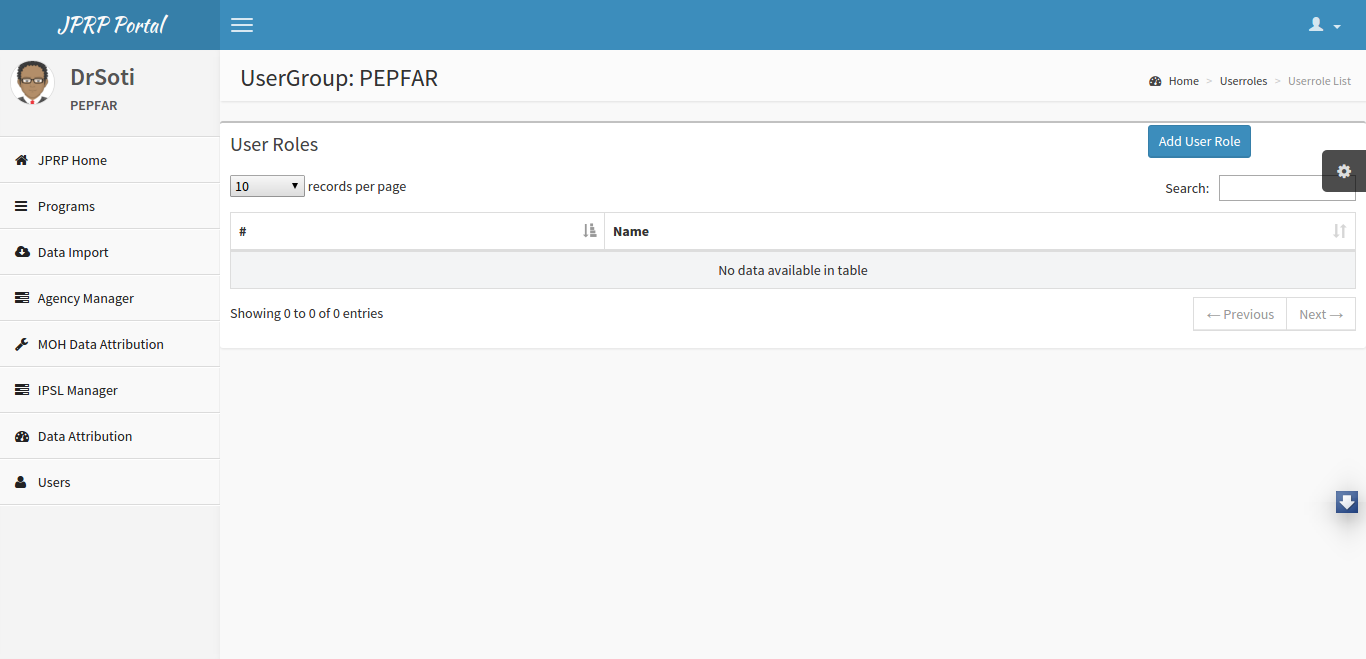The width and height of the screenshot is (1366, 659).
Task: Go to Userroles breadcrumb link
Action: (1243, 81)
